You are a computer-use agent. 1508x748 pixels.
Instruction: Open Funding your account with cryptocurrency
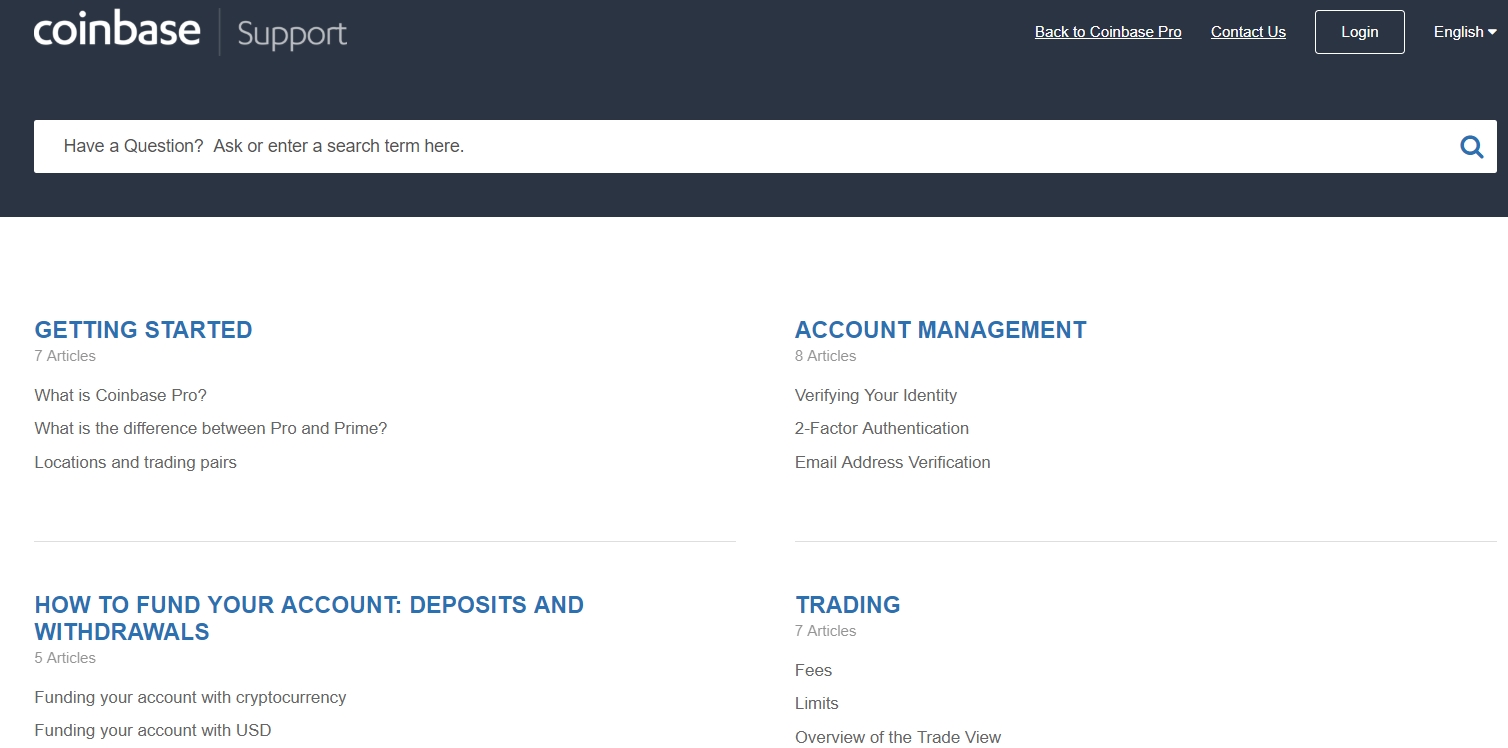pyautogui.click(x=190, y=697)
